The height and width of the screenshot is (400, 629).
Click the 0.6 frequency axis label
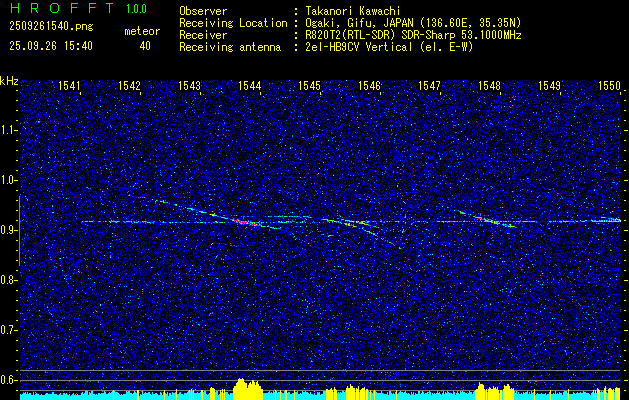pos(8,380)
